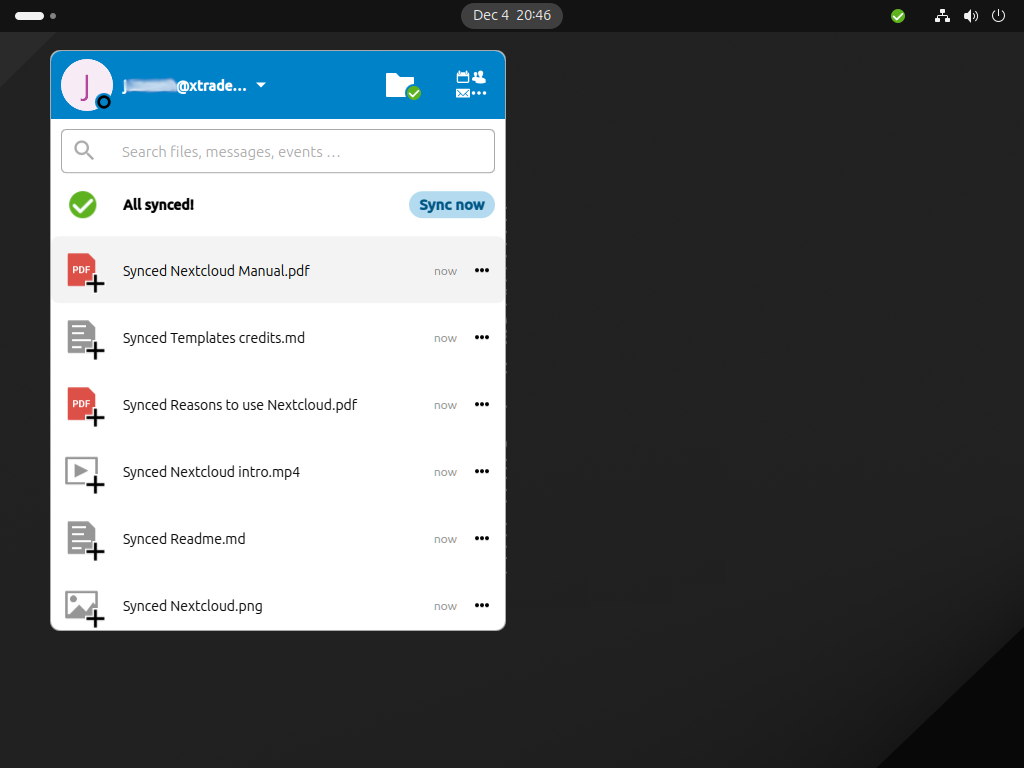Open the local sync folder icon

(402, 86)
